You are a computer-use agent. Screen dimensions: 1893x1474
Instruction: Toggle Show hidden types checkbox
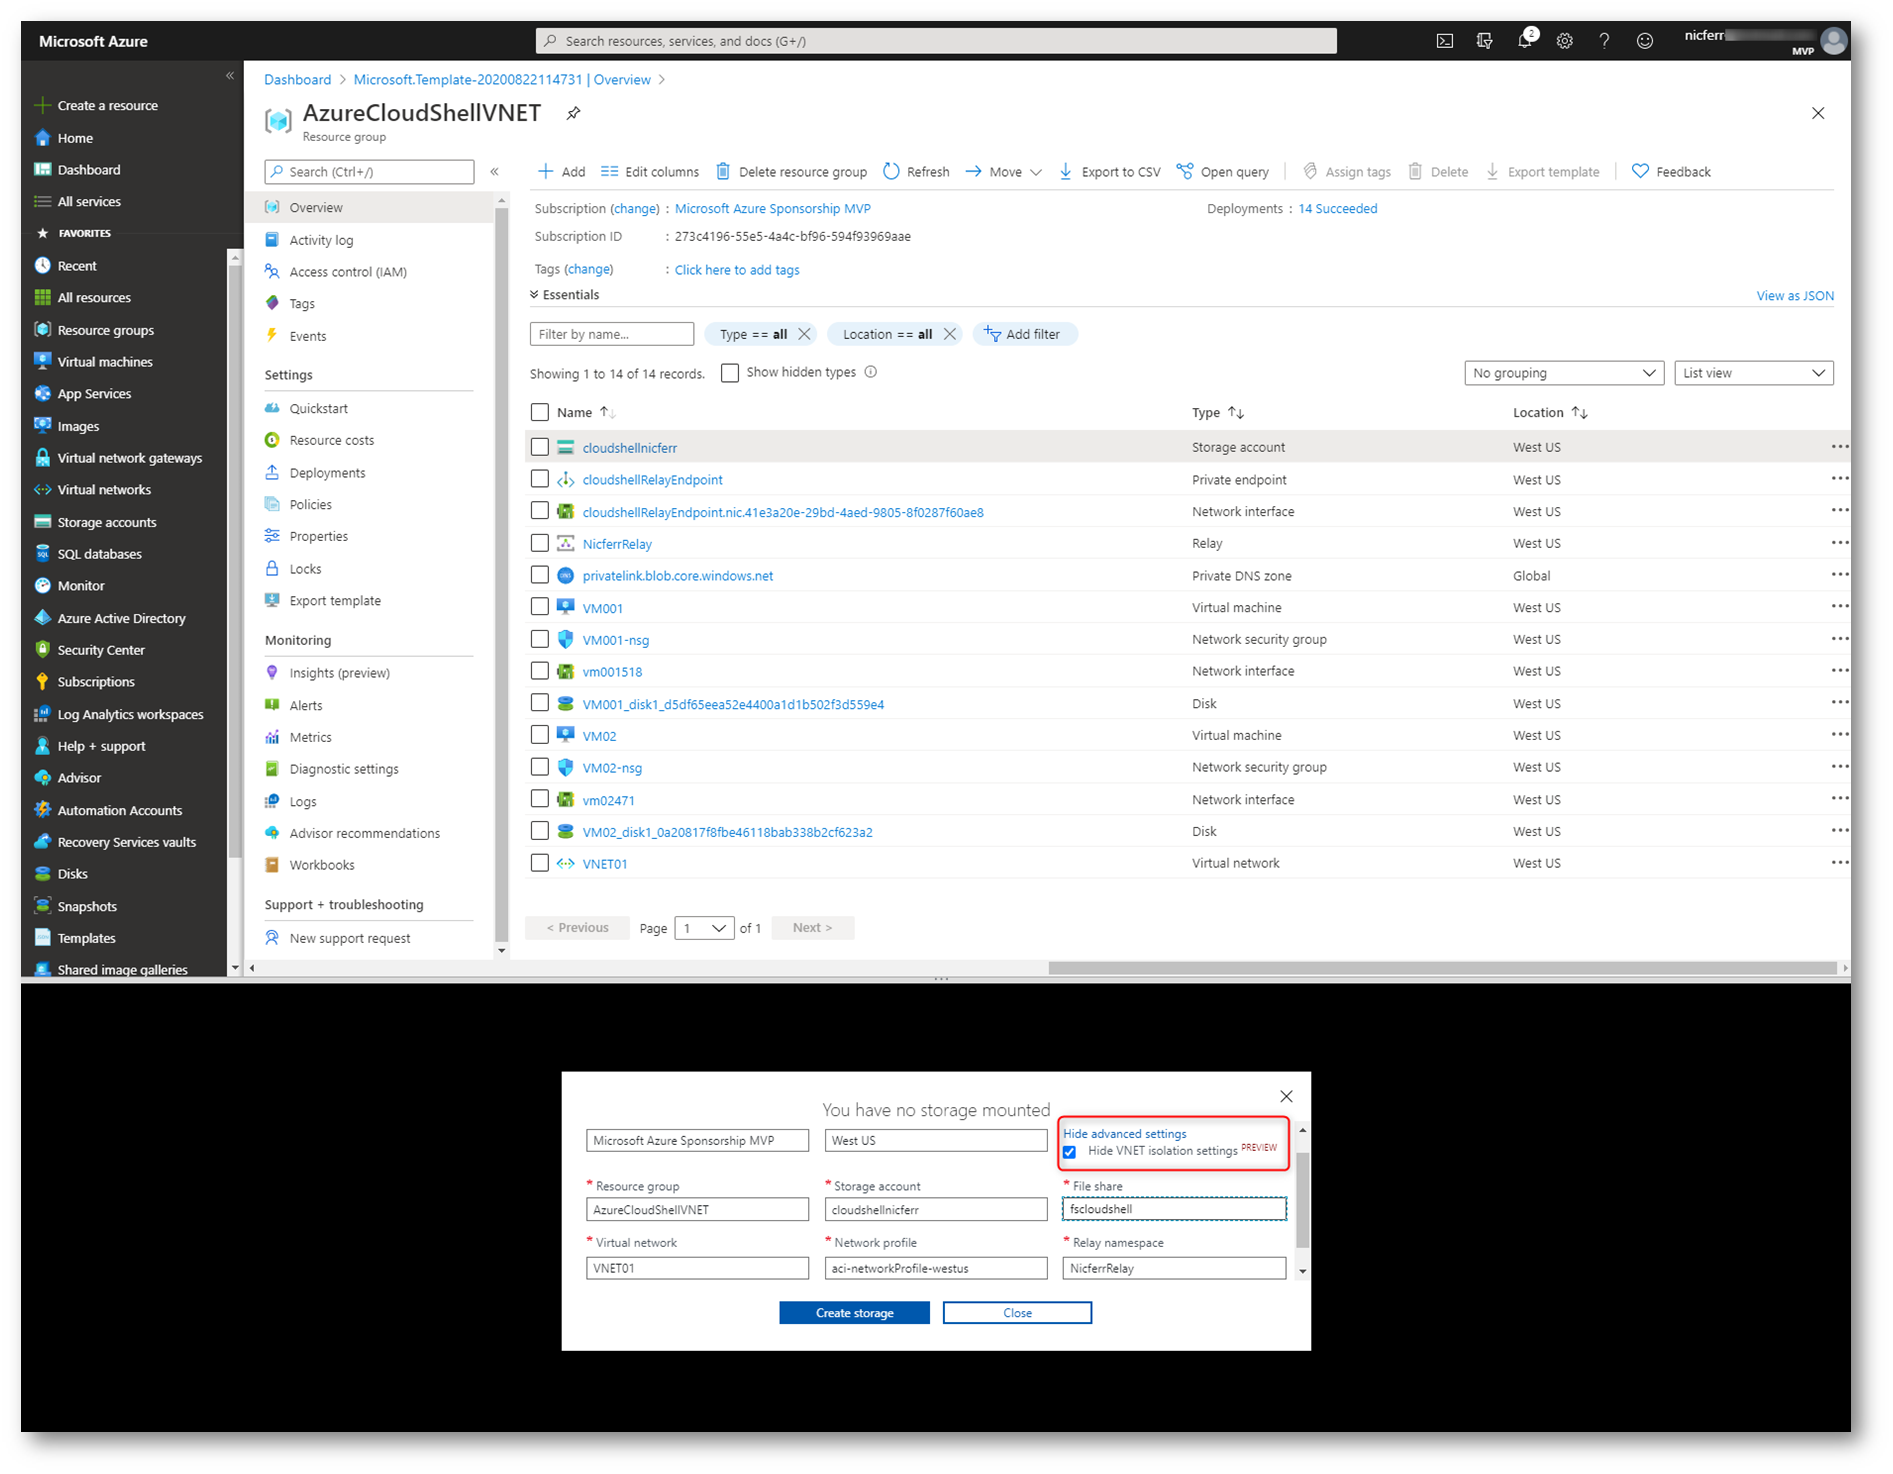(x=730, y=373)
